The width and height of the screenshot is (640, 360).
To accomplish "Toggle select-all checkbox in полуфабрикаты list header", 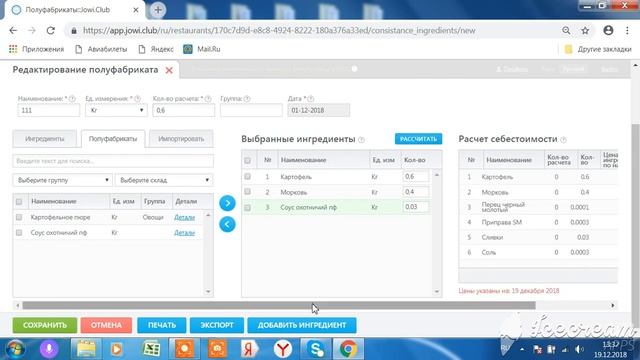I will click(x=19, y=202).
